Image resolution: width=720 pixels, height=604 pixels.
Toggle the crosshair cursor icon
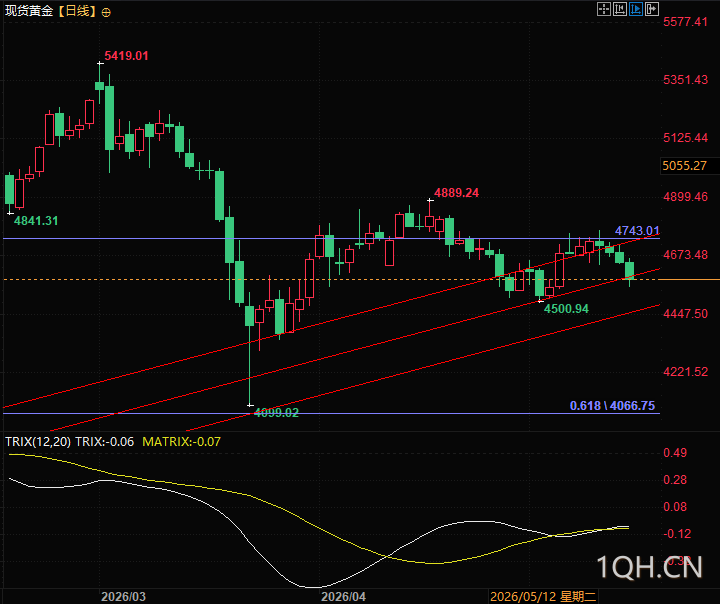coord(603,9)
